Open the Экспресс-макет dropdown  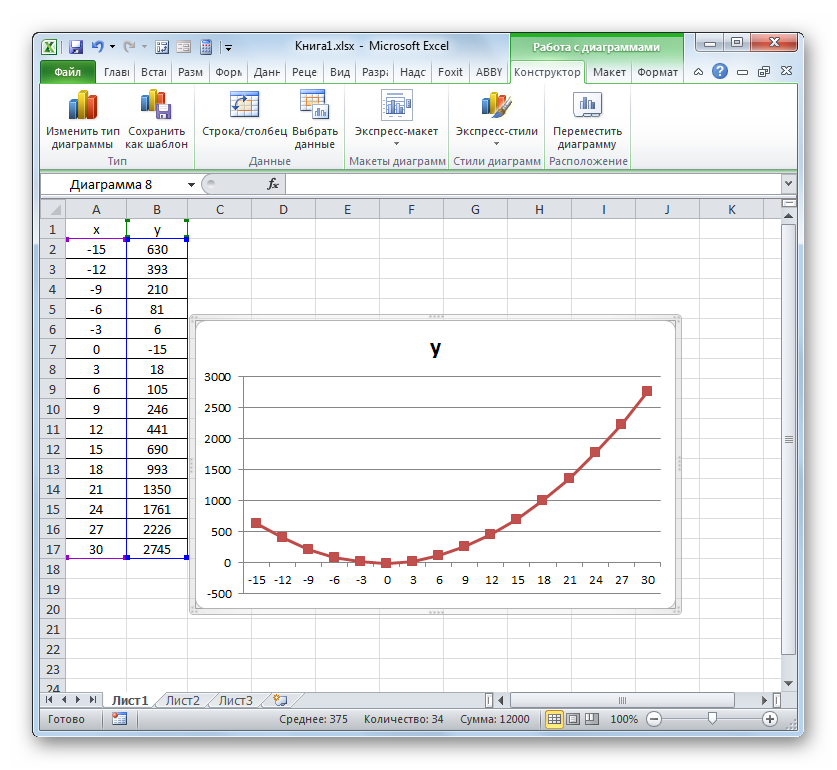click(396, 143)
